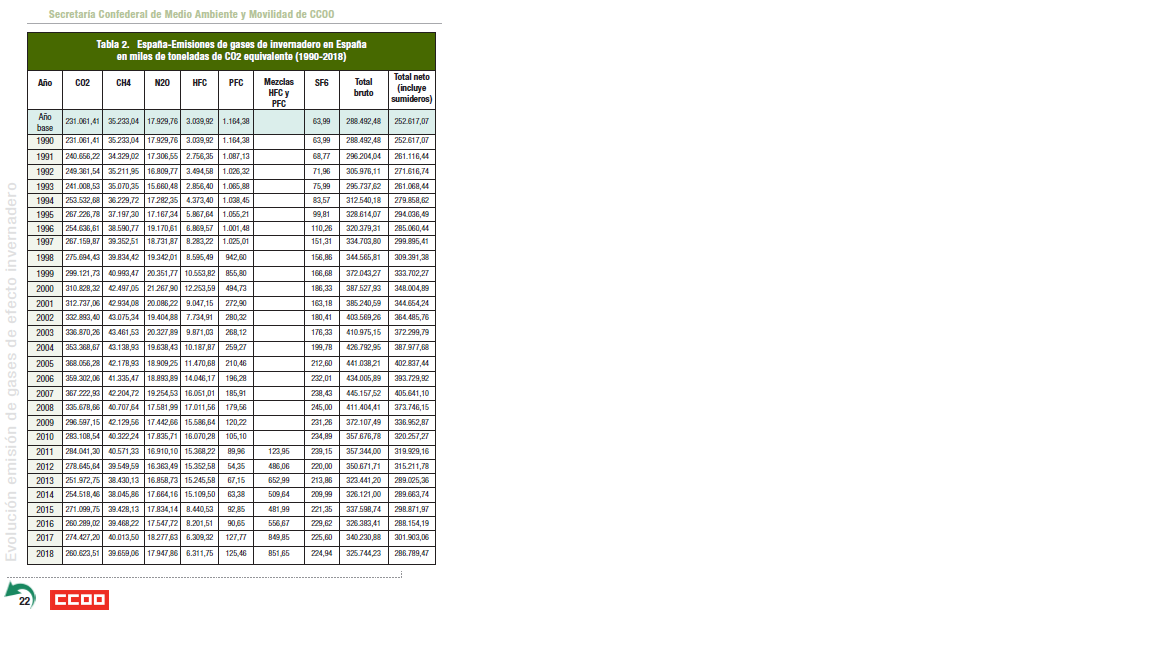Select the 2018 year row label
This screenshot has width=1152, height=648.
click(x=45, y=554)
